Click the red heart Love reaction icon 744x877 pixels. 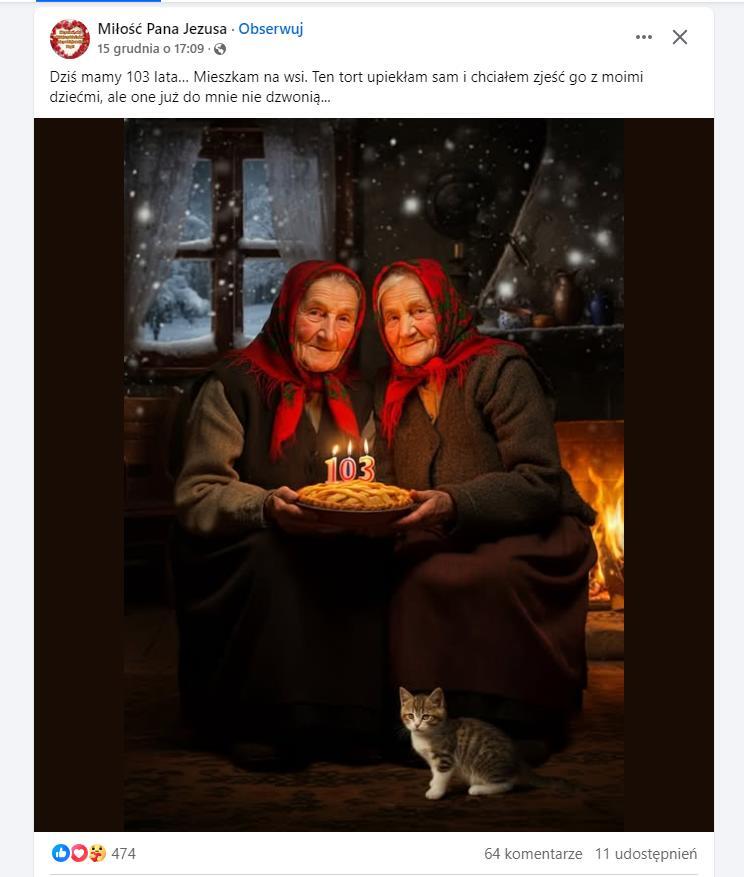(x=79, y=853)
